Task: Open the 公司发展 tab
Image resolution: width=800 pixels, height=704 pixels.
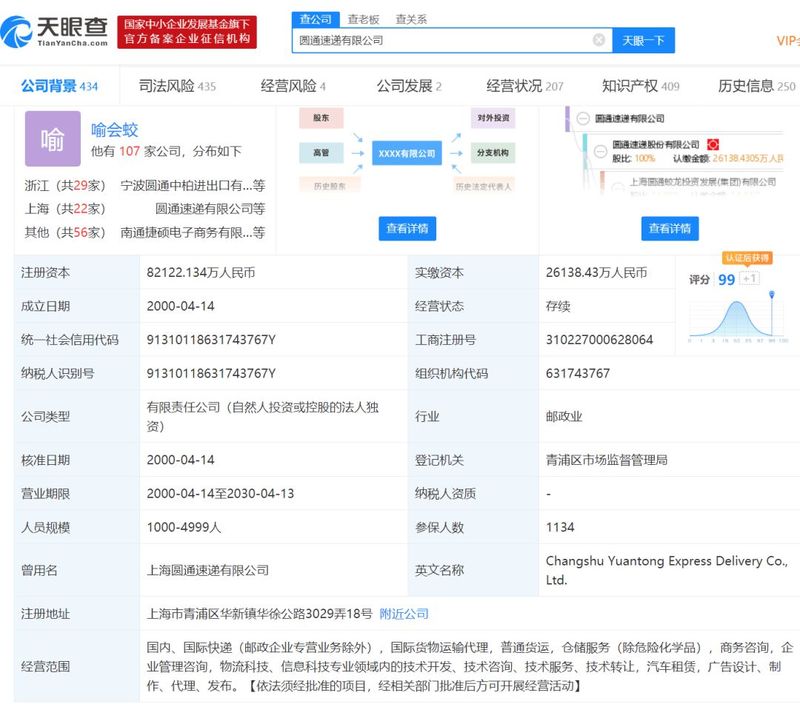Action: [409, 86]
